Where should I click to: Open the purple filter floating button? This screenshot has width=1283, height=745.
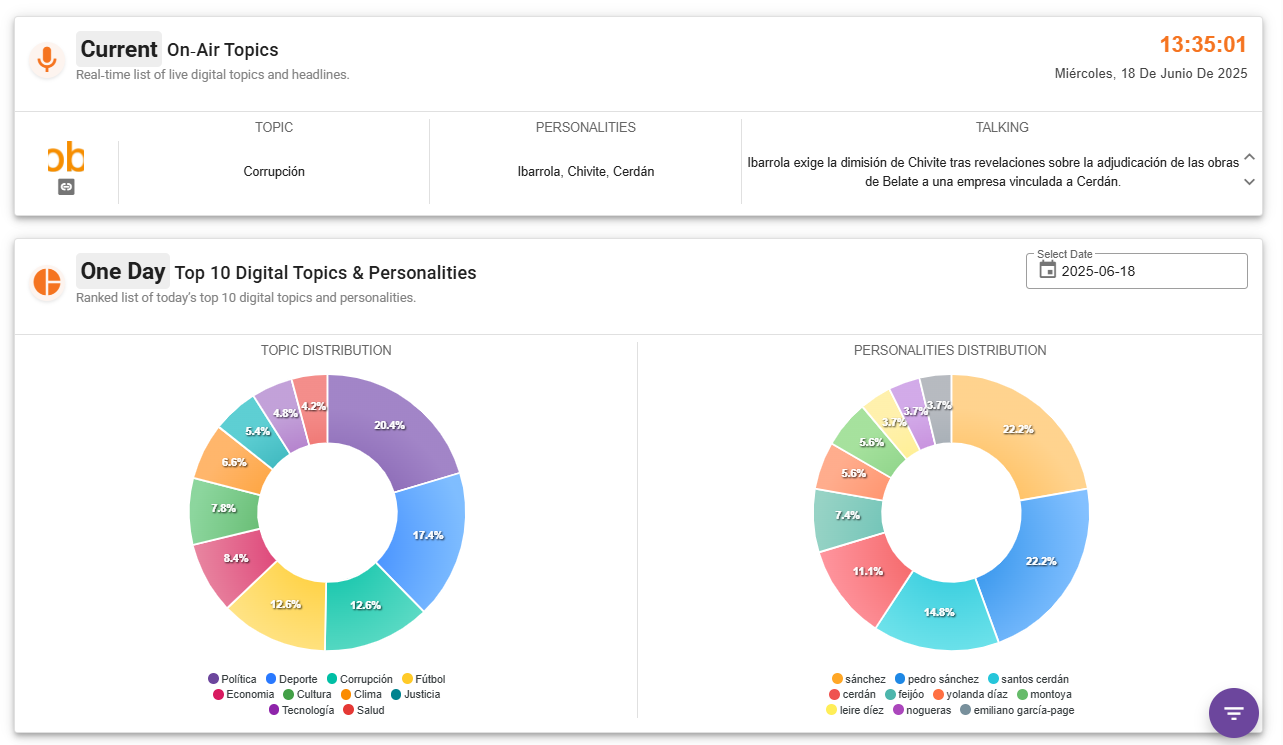[1233, 713]
